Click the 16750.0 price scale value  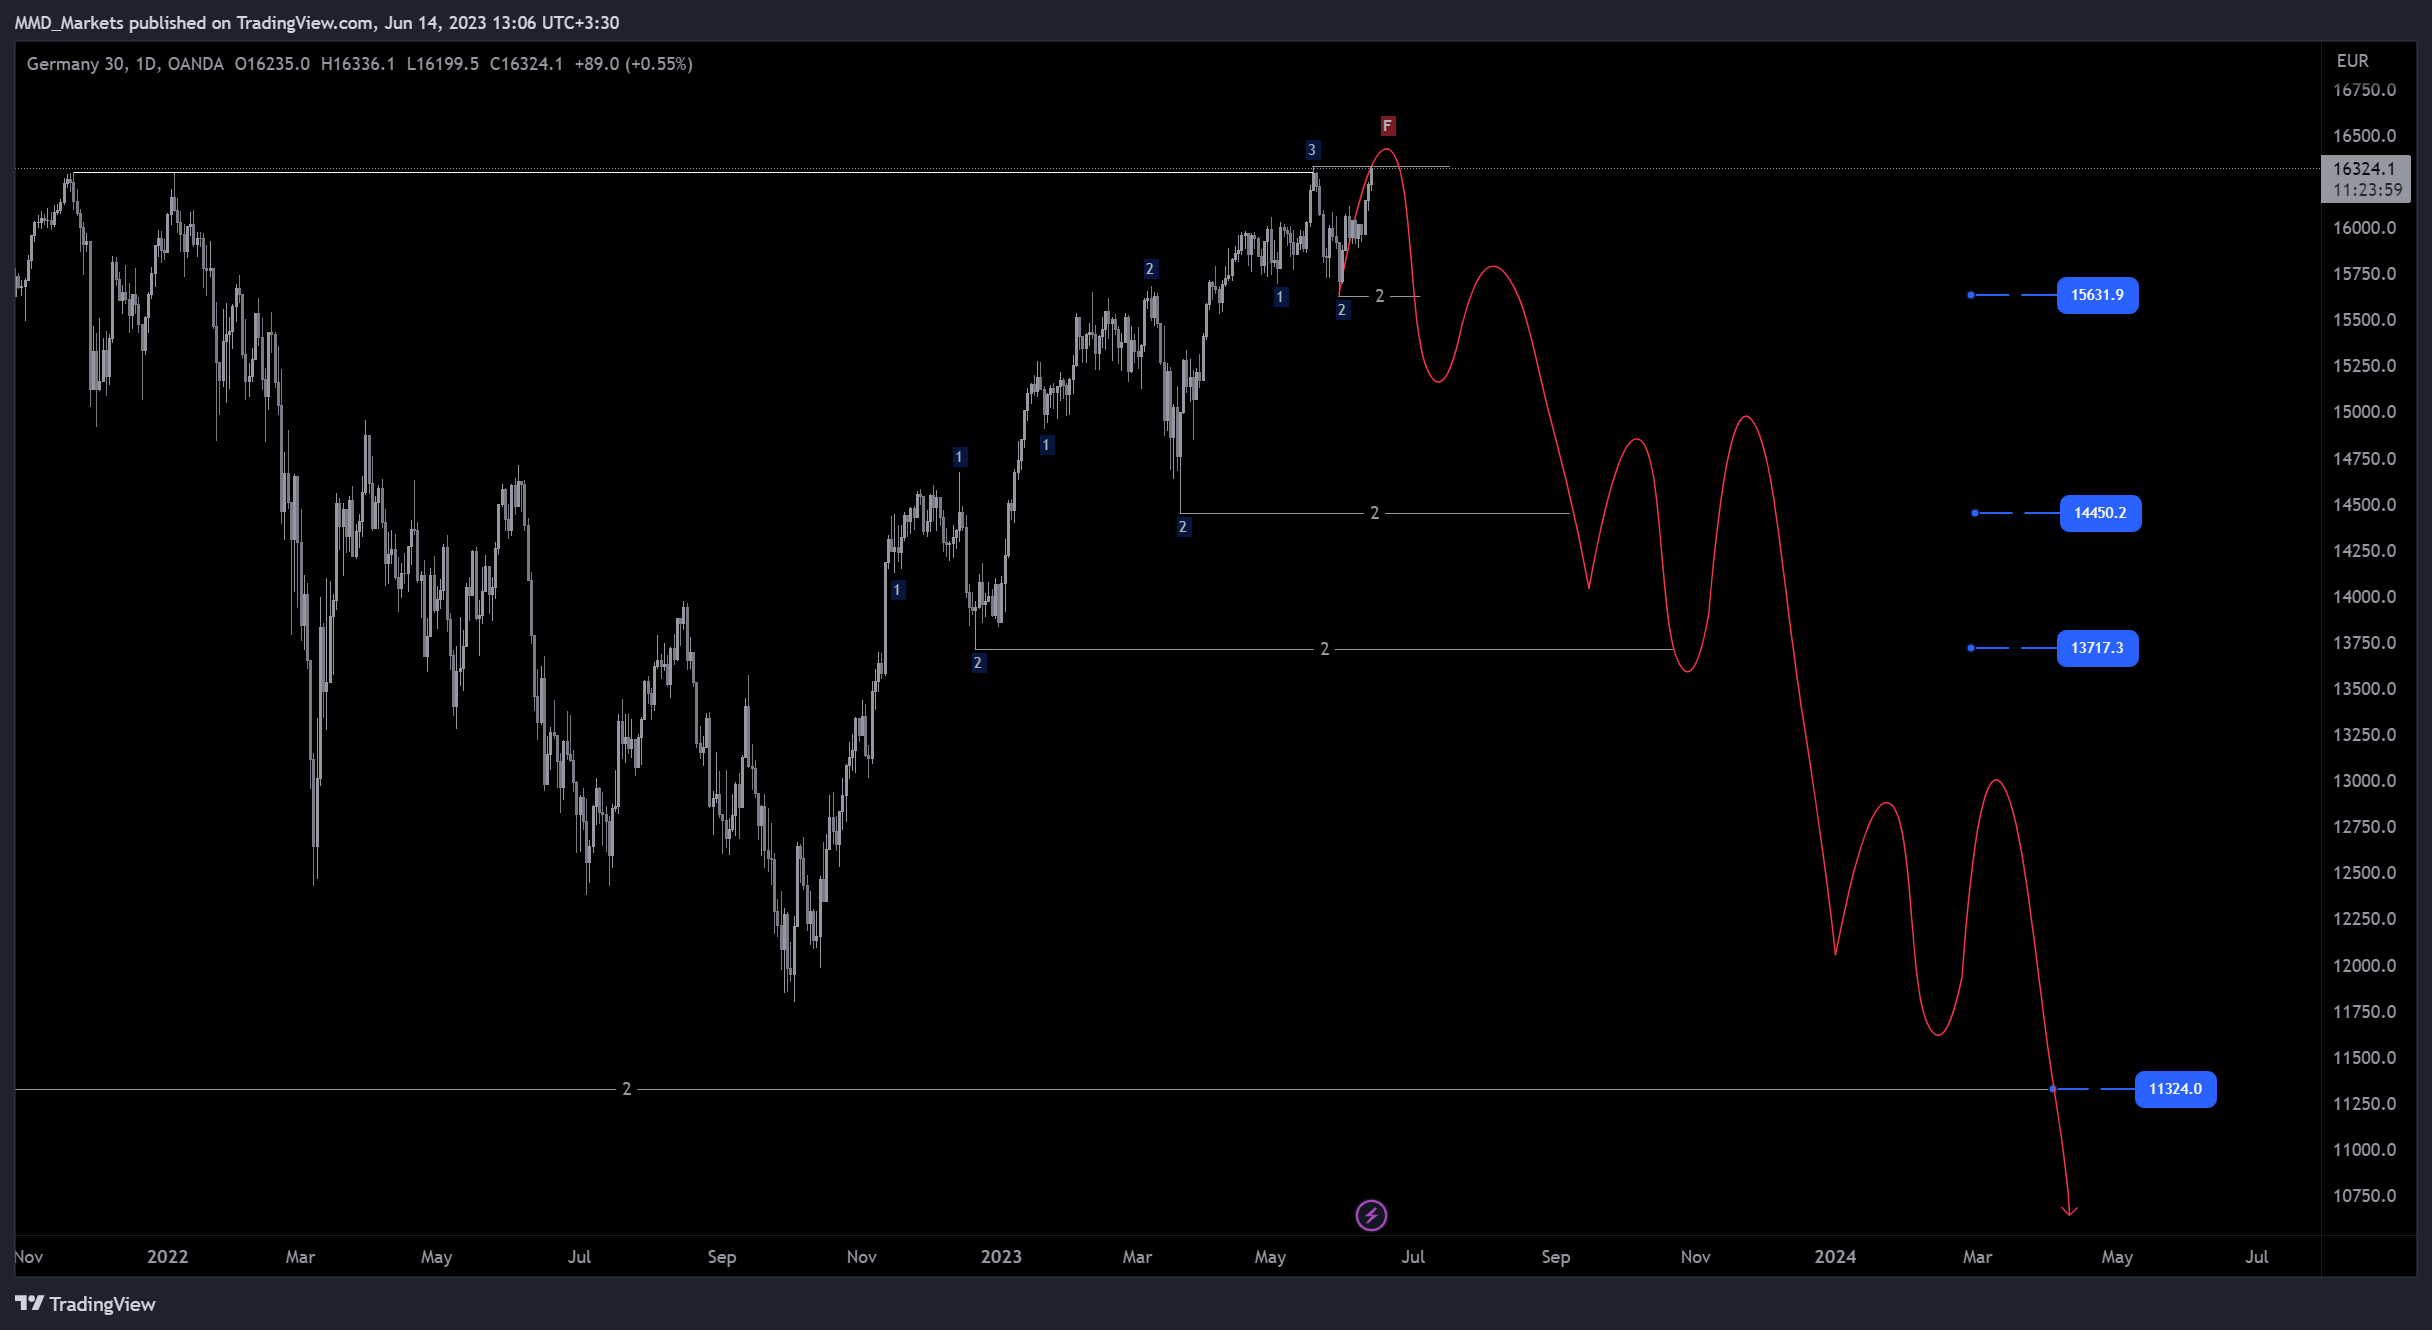pos(2364,90)
